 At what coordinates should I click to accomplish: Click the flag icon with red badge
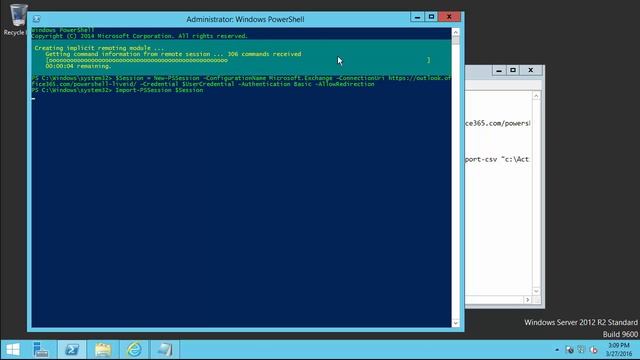(593, 350)
